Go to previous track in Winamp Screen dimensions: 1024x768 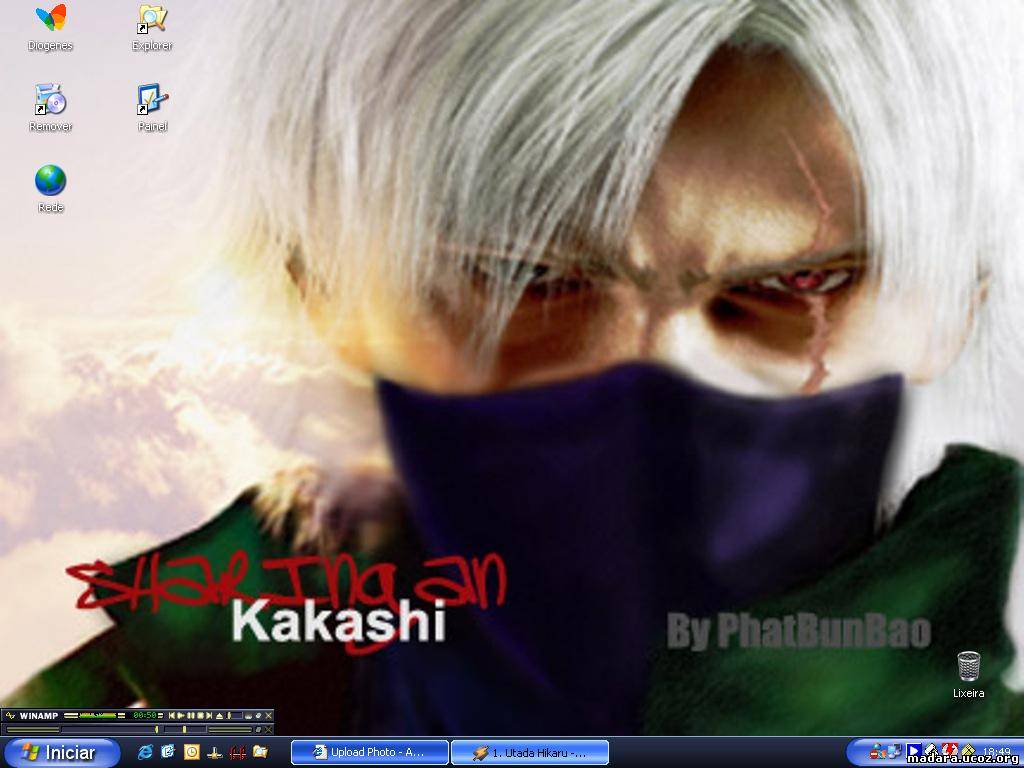(172, 716)
